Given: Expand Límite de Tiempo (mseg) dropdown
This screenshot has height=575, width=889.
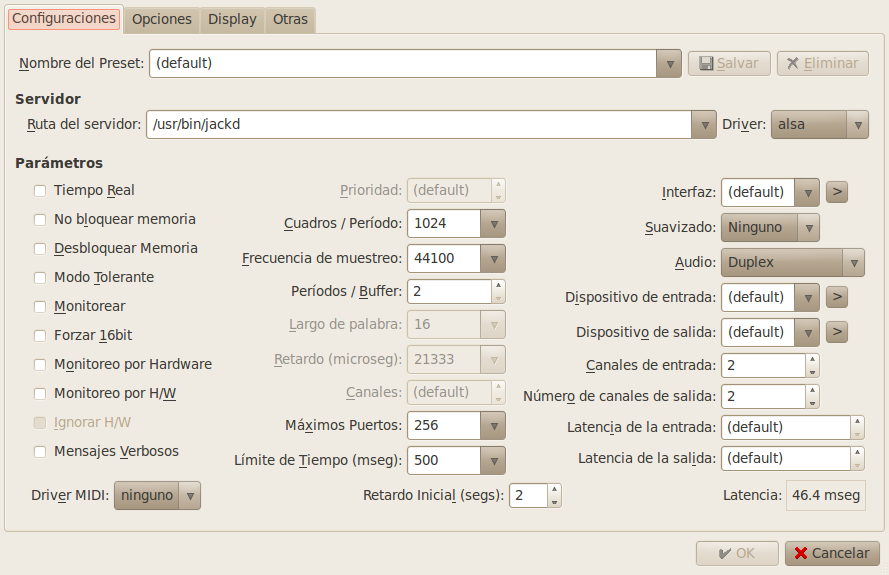Looking at the screenshot, I should [x=493, y=461].
